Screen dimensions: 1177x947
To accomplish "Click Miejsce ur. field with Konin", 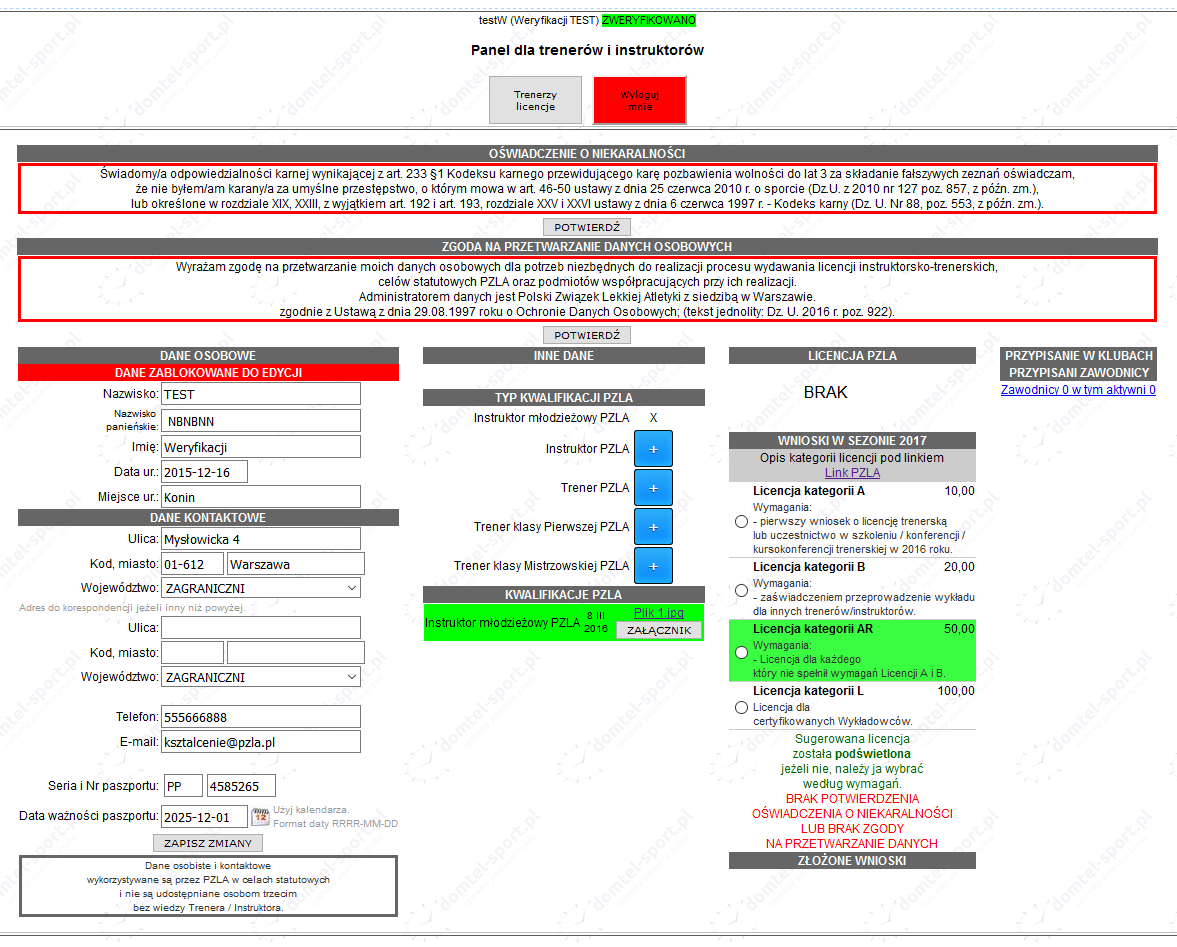I will tap(260, 497).
